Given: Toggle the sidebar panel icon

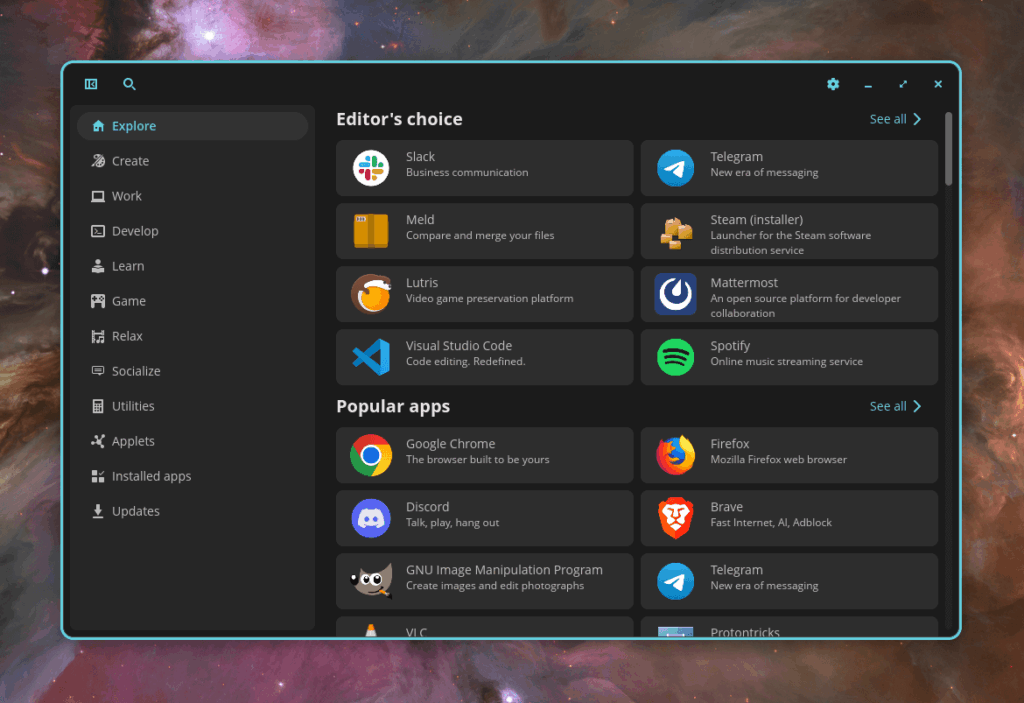Looking at the screenshot, I should pyautogui.click(x=91, y=84).
